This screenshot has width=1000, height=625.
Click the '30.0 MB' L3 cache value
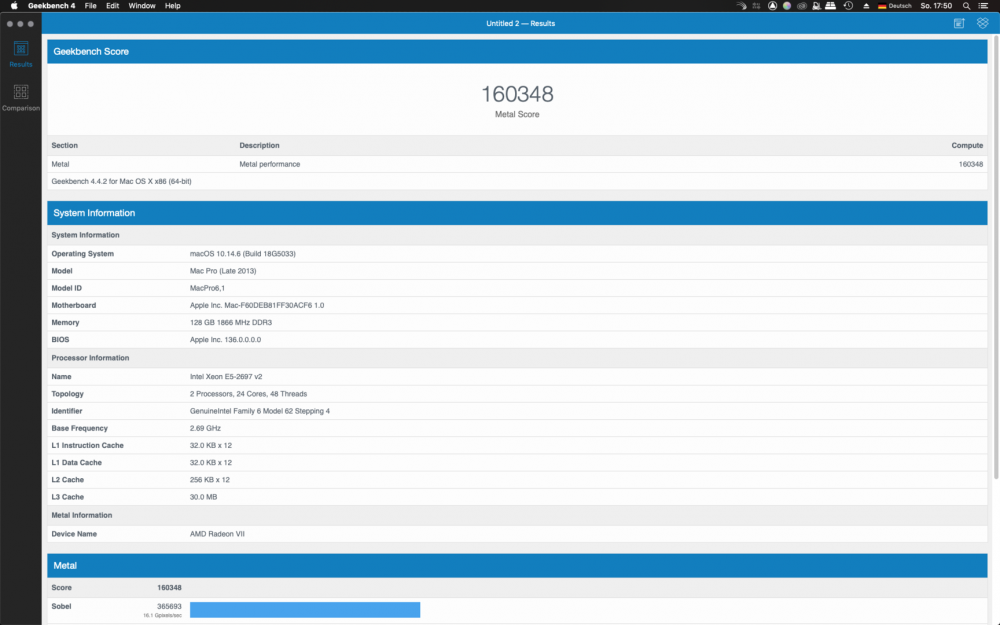pos(203,497)
